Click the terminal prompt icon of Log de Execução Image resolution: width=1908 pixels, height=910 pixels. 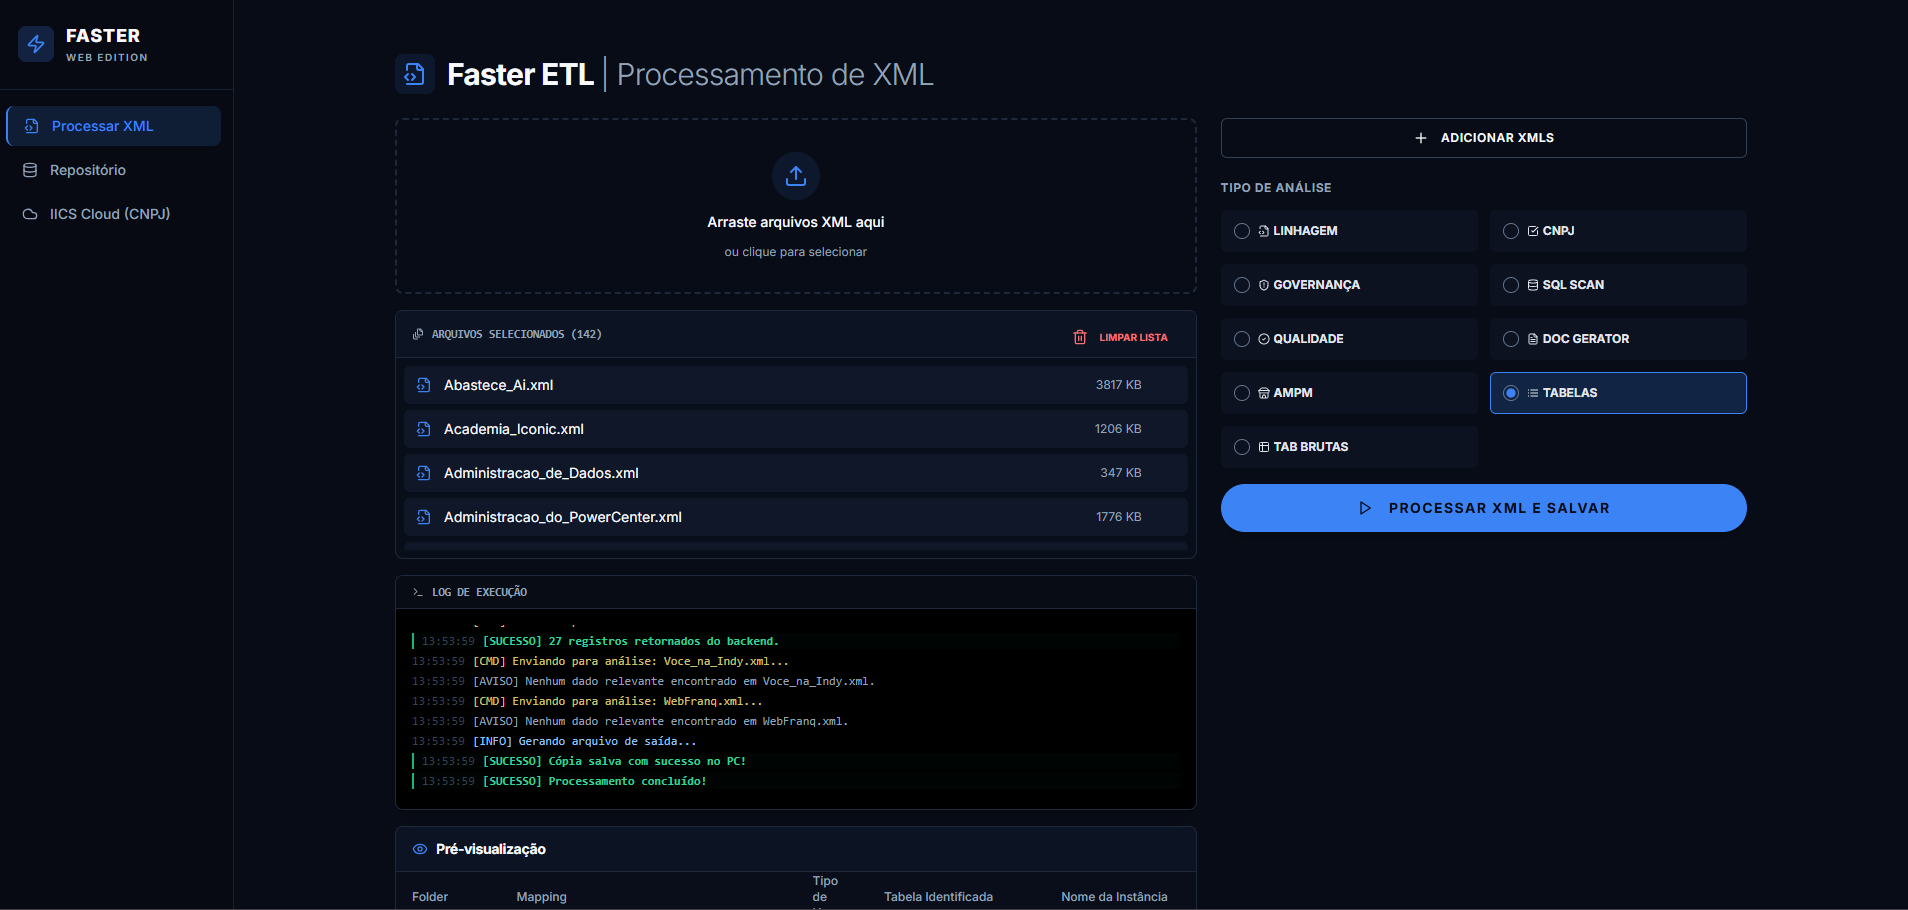click(418, 592)
